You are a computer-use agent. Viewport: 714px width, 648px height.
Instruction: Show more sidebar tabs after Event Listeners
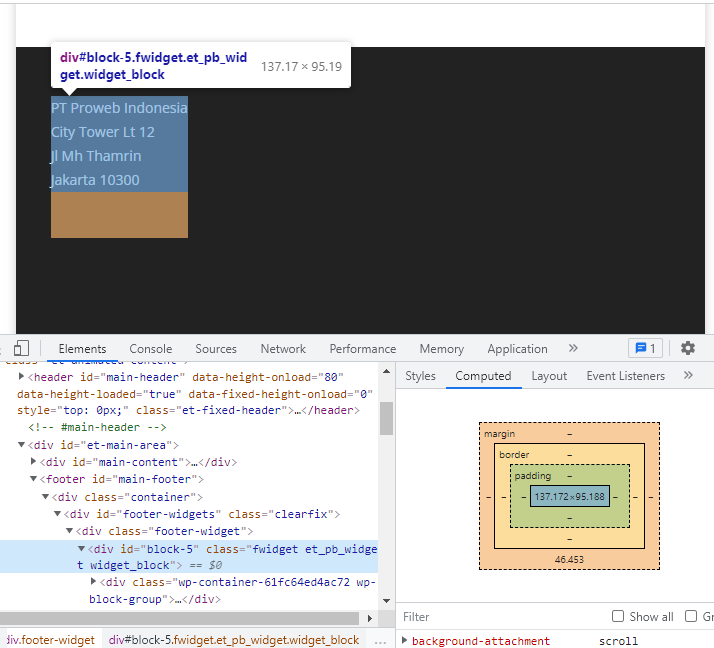(688, 375)
